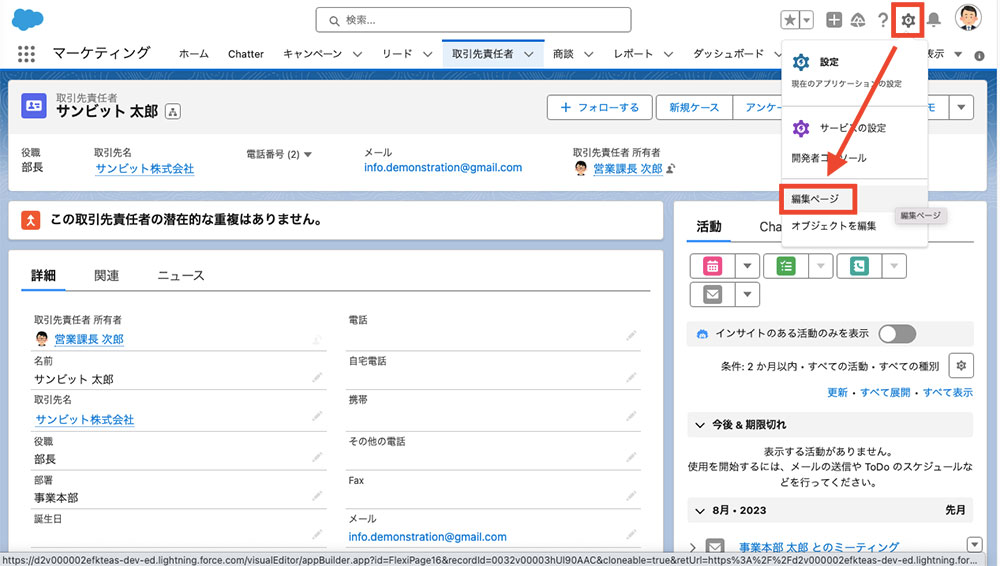Open the notifications bell
The image size is (1000, 566).
tap(934, 20)
